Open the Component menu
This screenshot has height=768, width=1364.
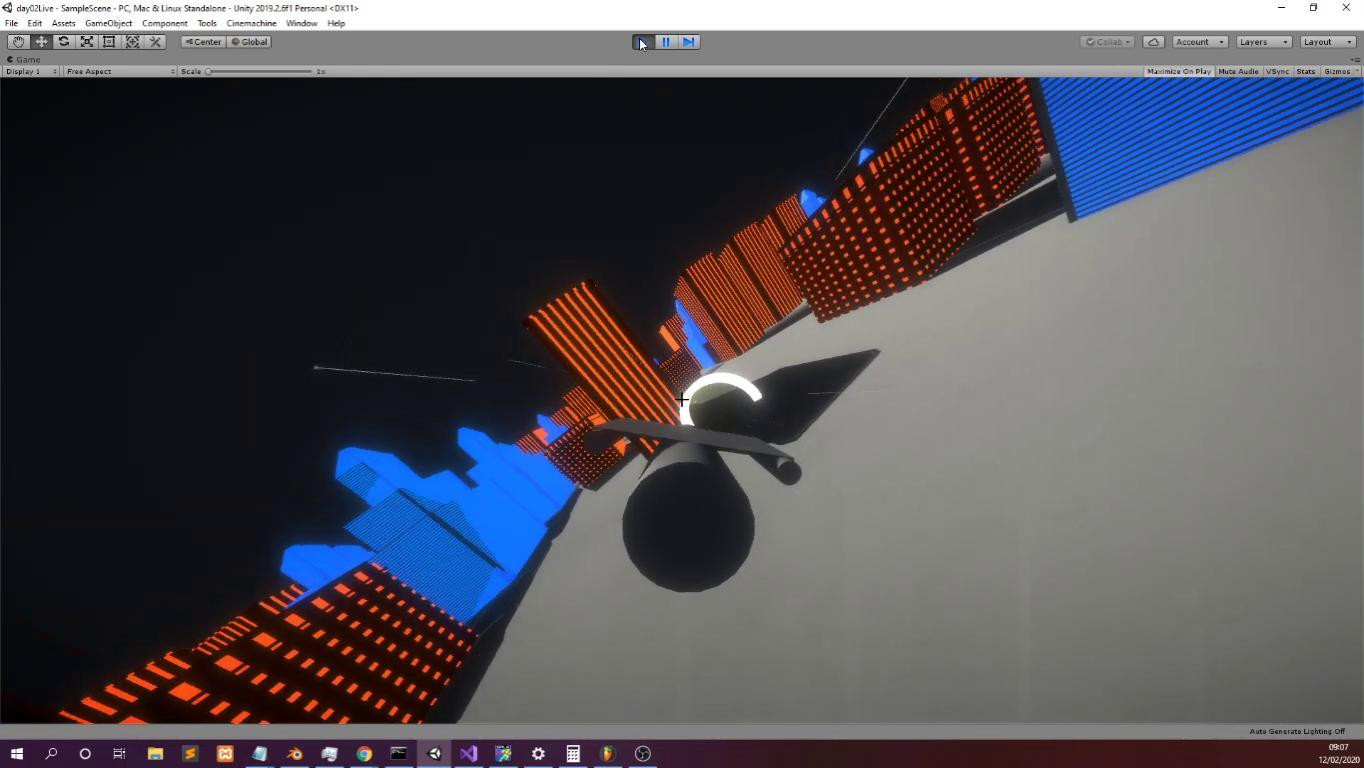(x=164, y=23)
